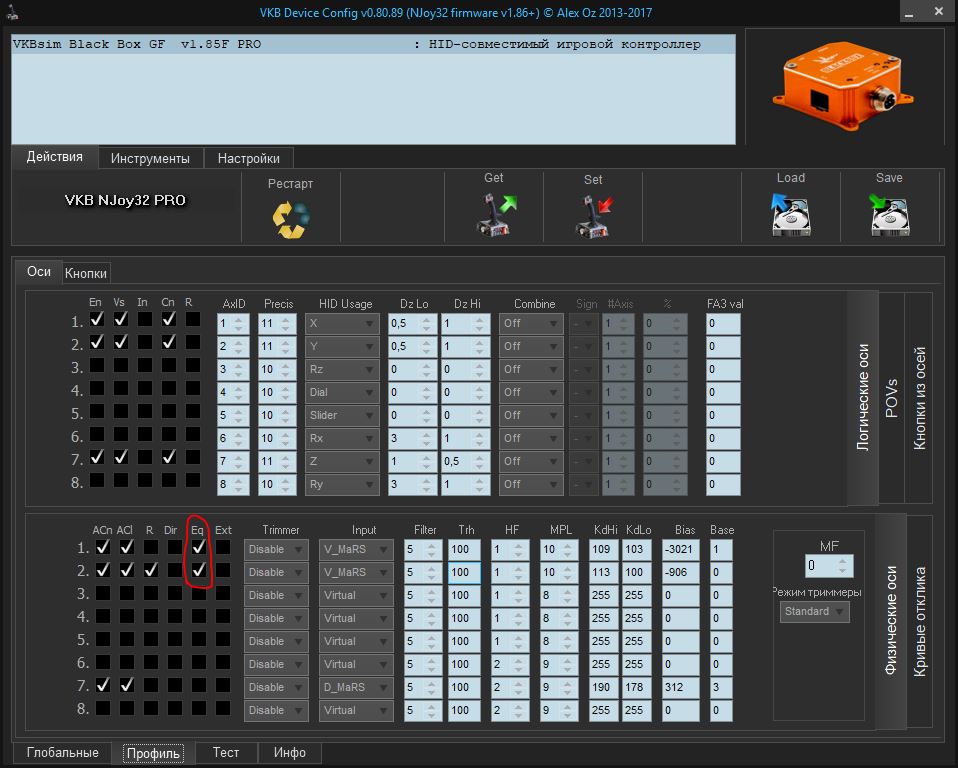This screenshot has width=958, height=768.
Task: Open the Инфо bottom tab
Action: [x=290, y=752]
